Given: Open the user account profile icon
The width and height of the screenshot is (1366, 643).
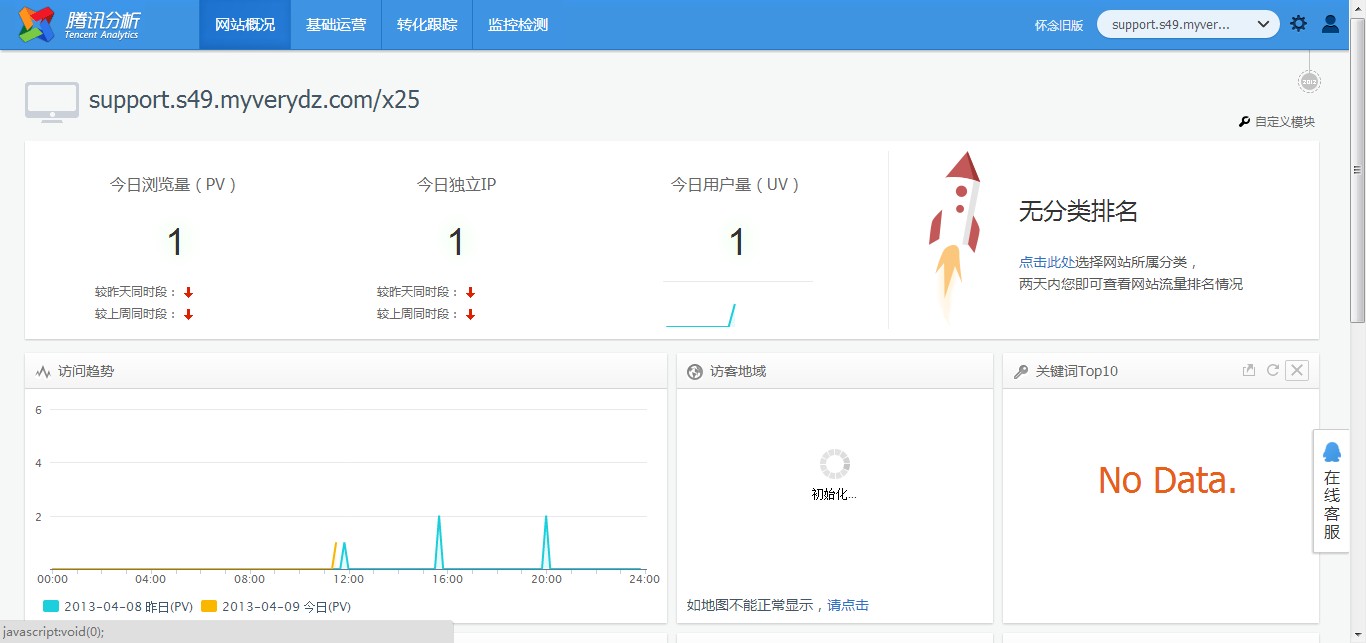Looking at the screenshot, I should click(1330, 24).
